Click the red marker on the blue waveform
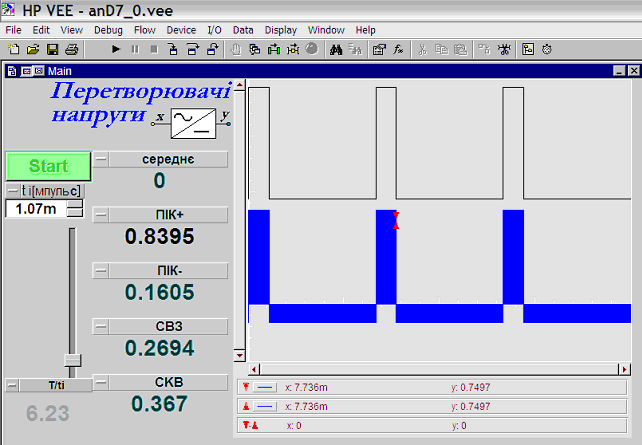 396,220
